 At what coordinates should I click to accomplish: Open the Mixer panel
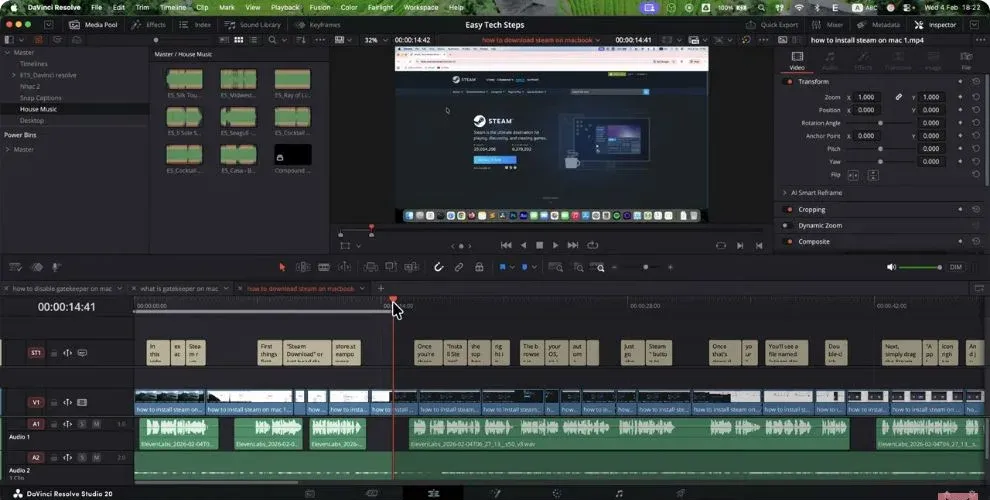(827, 25)
